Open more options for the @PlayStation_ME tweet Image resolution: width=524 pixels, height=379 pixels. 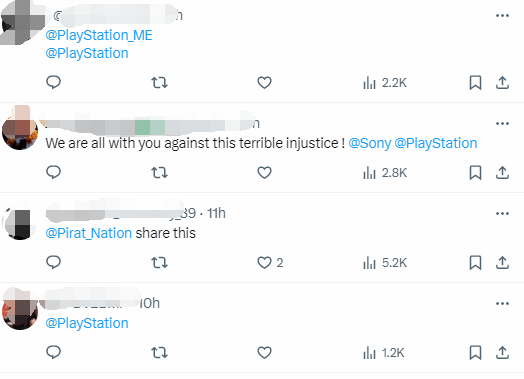pyautogui.click(x=502, y=15)
